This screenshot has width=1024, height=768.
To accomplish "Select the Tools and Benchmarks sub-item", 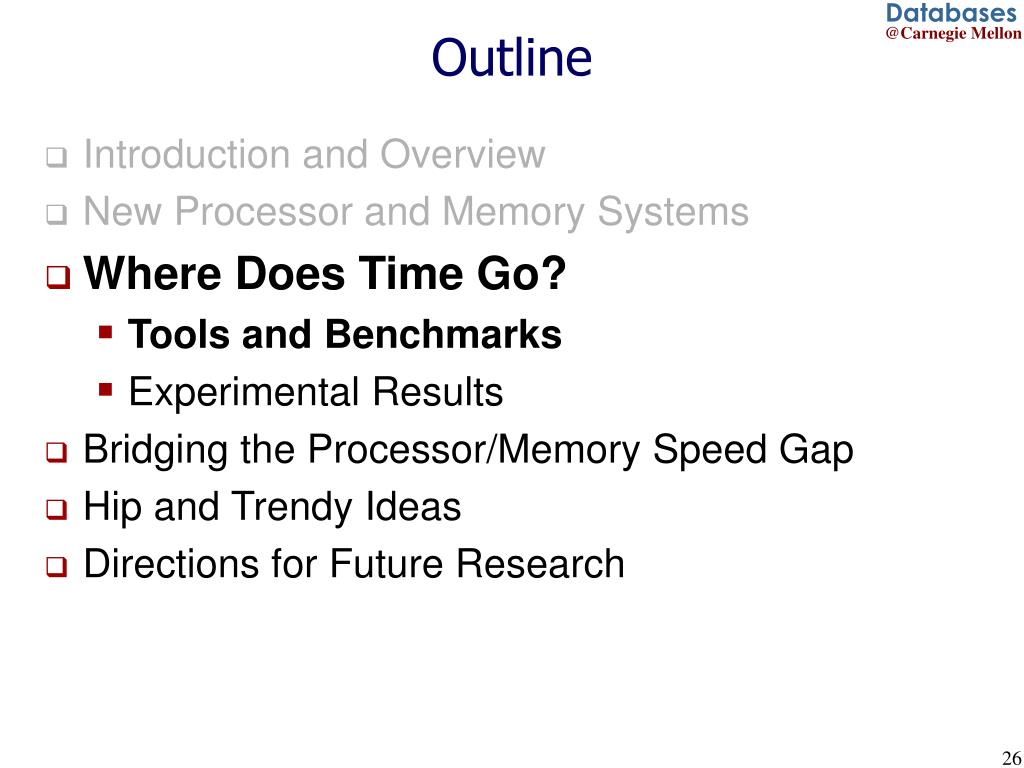I will click(345, 334).
